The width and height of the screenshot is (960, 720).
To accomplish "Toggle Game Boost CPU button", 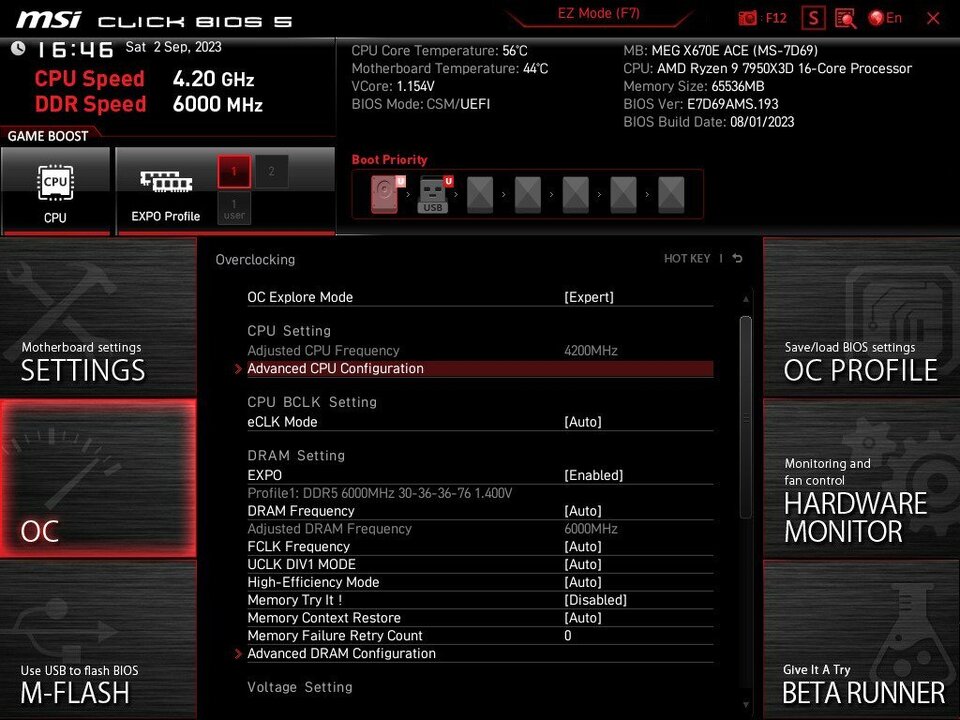I will 56,190.
